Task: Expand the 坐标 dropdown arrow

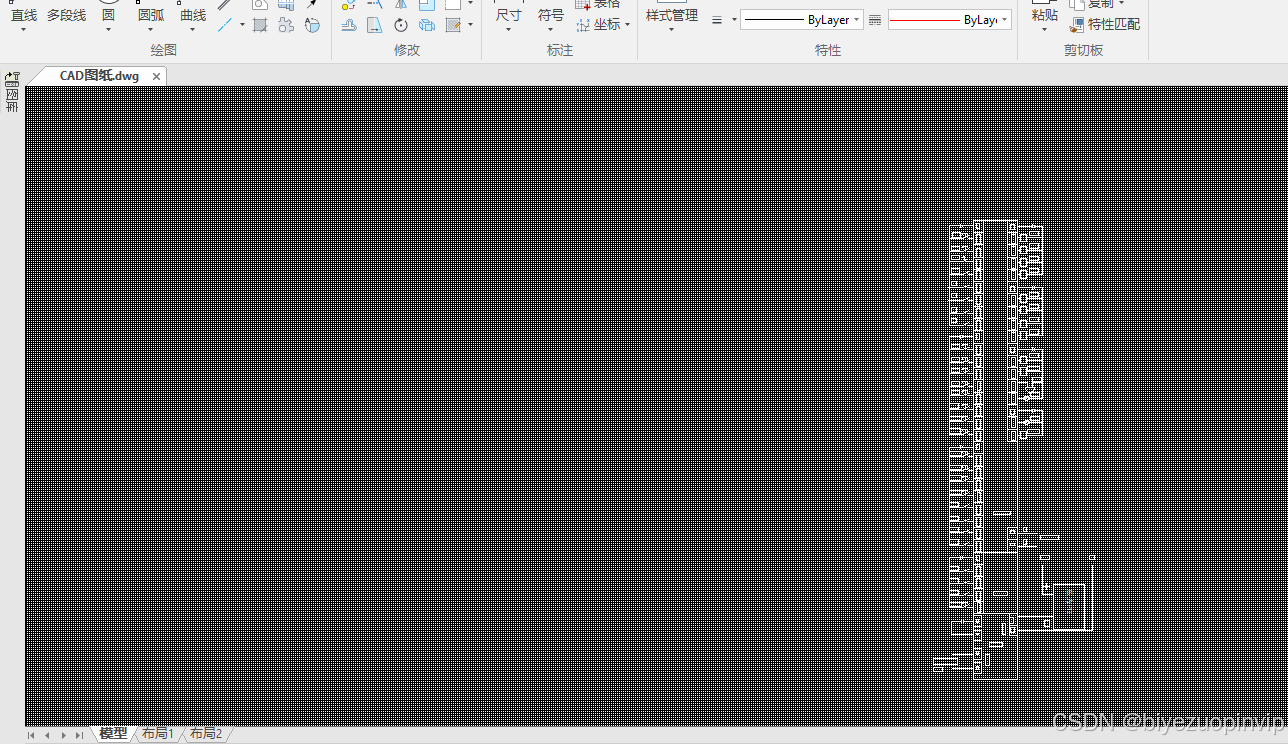Action: point(628,25)
